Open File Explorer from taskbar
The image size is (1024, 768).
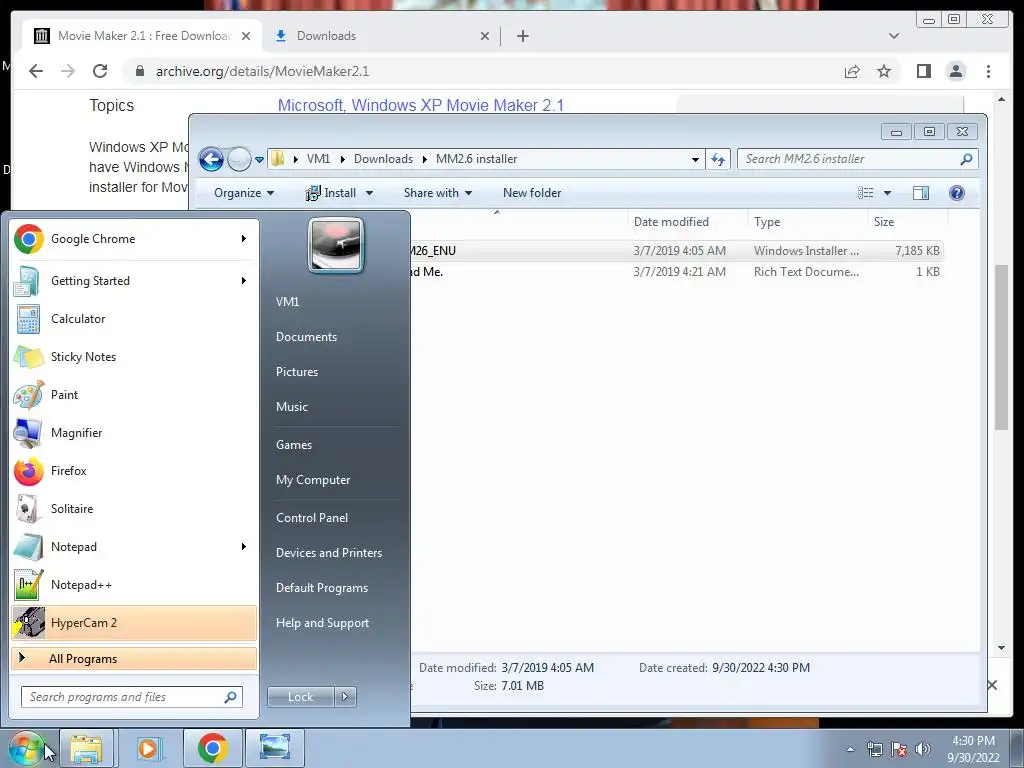tap(86, 748)
